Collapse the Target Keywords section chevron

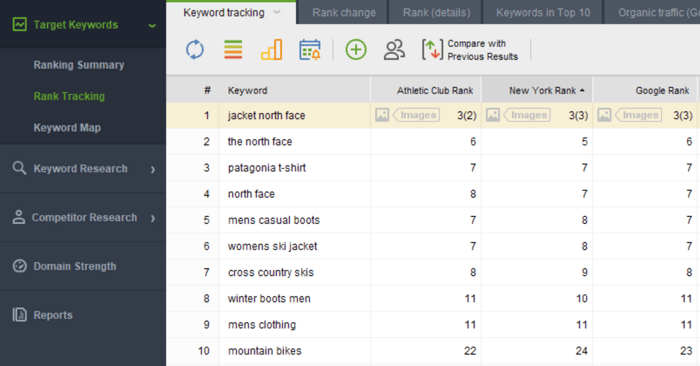152,26
